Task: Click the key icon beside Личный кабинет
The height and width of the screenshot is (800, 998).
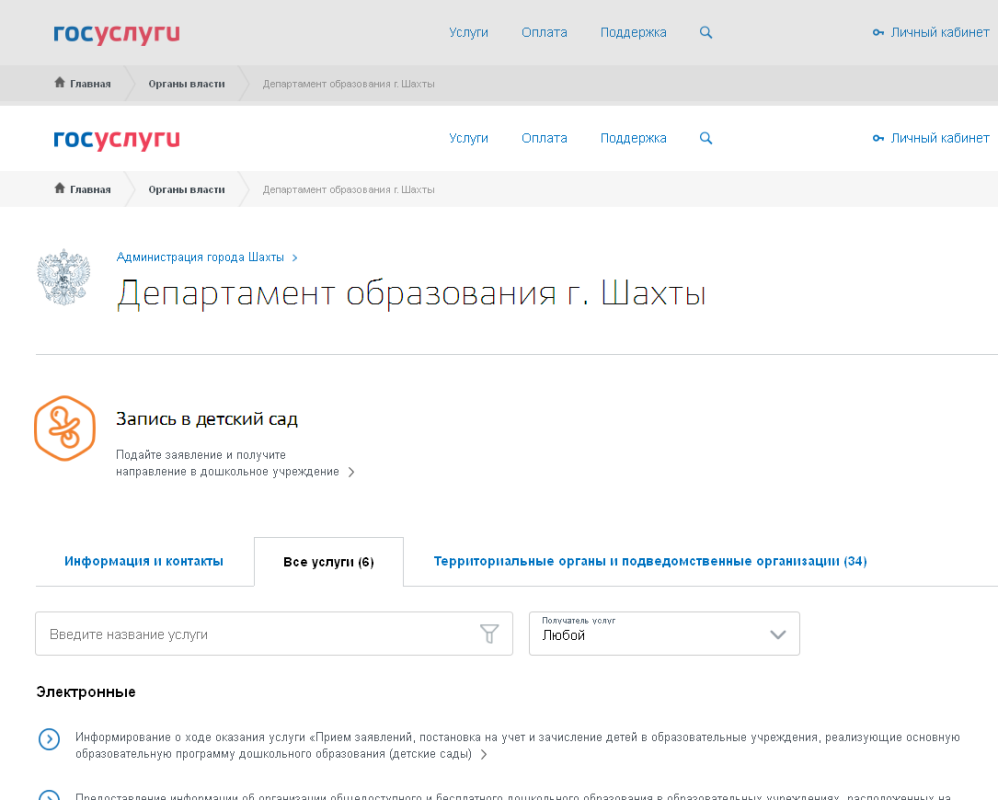Action: pyautogui.click(x=878, y=139)
